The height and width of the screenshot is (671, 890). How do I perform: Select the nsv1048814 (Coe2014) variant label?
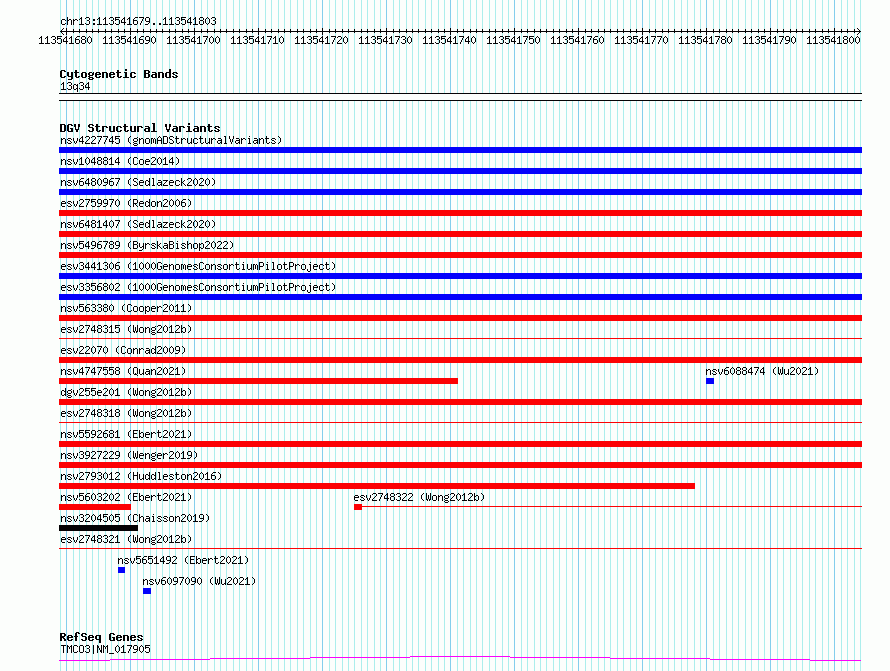pos(120,161)
